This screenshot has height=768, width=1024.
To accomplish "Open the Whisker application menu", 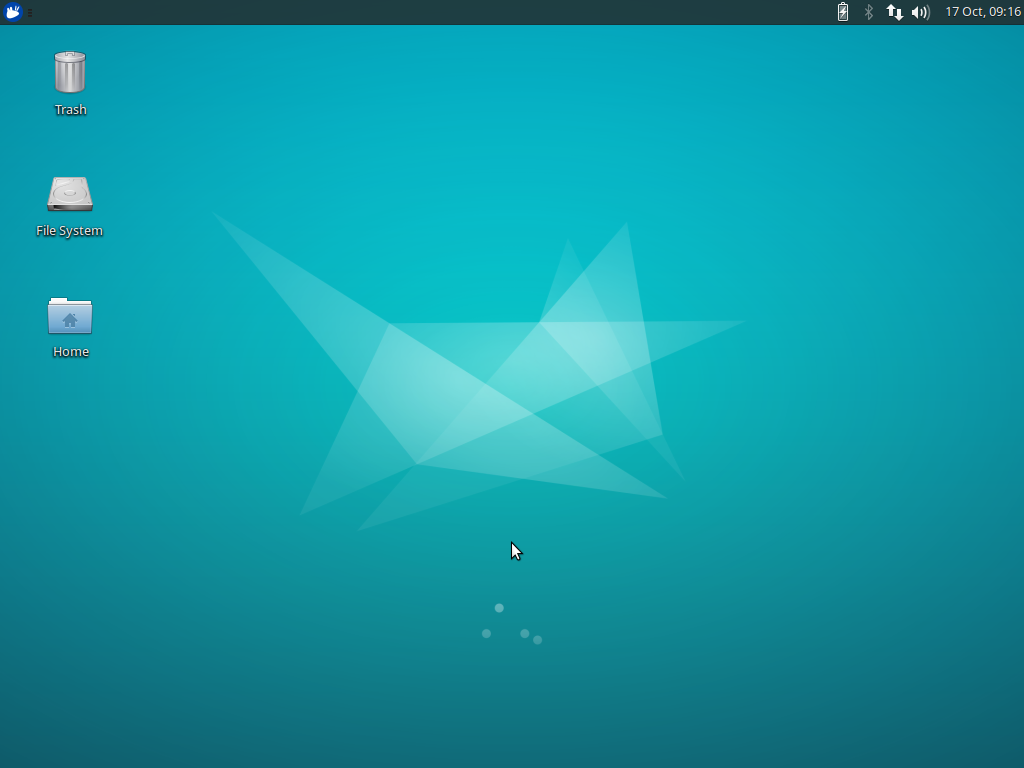I will pyautogui.click(x=12, y=12).
